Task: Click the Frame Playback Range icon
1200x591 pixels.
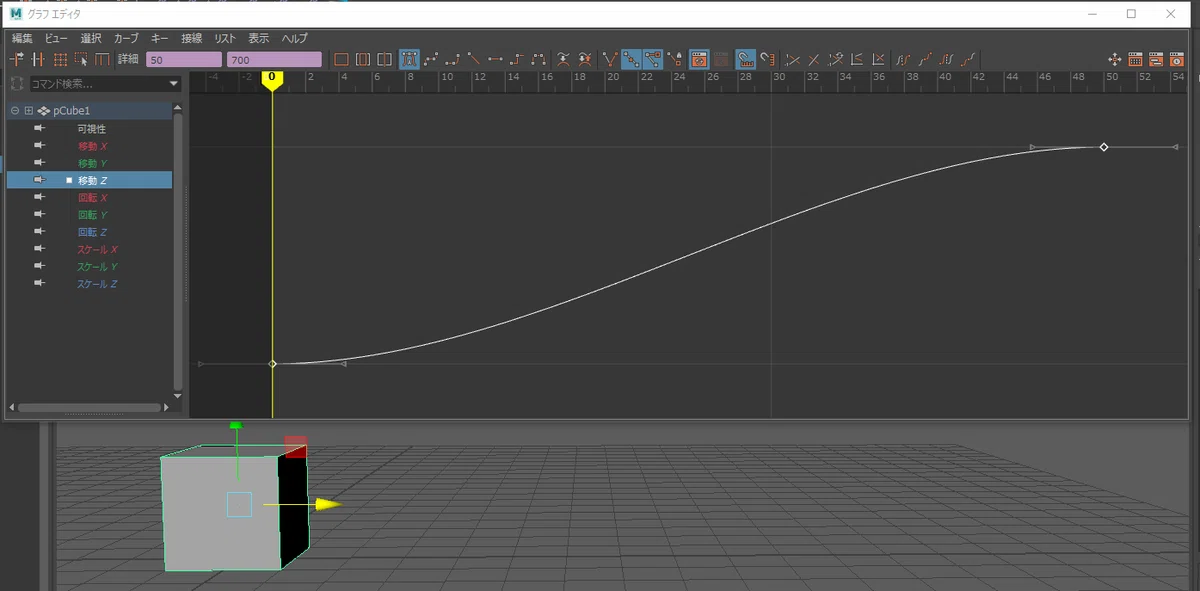Action: 363,59
